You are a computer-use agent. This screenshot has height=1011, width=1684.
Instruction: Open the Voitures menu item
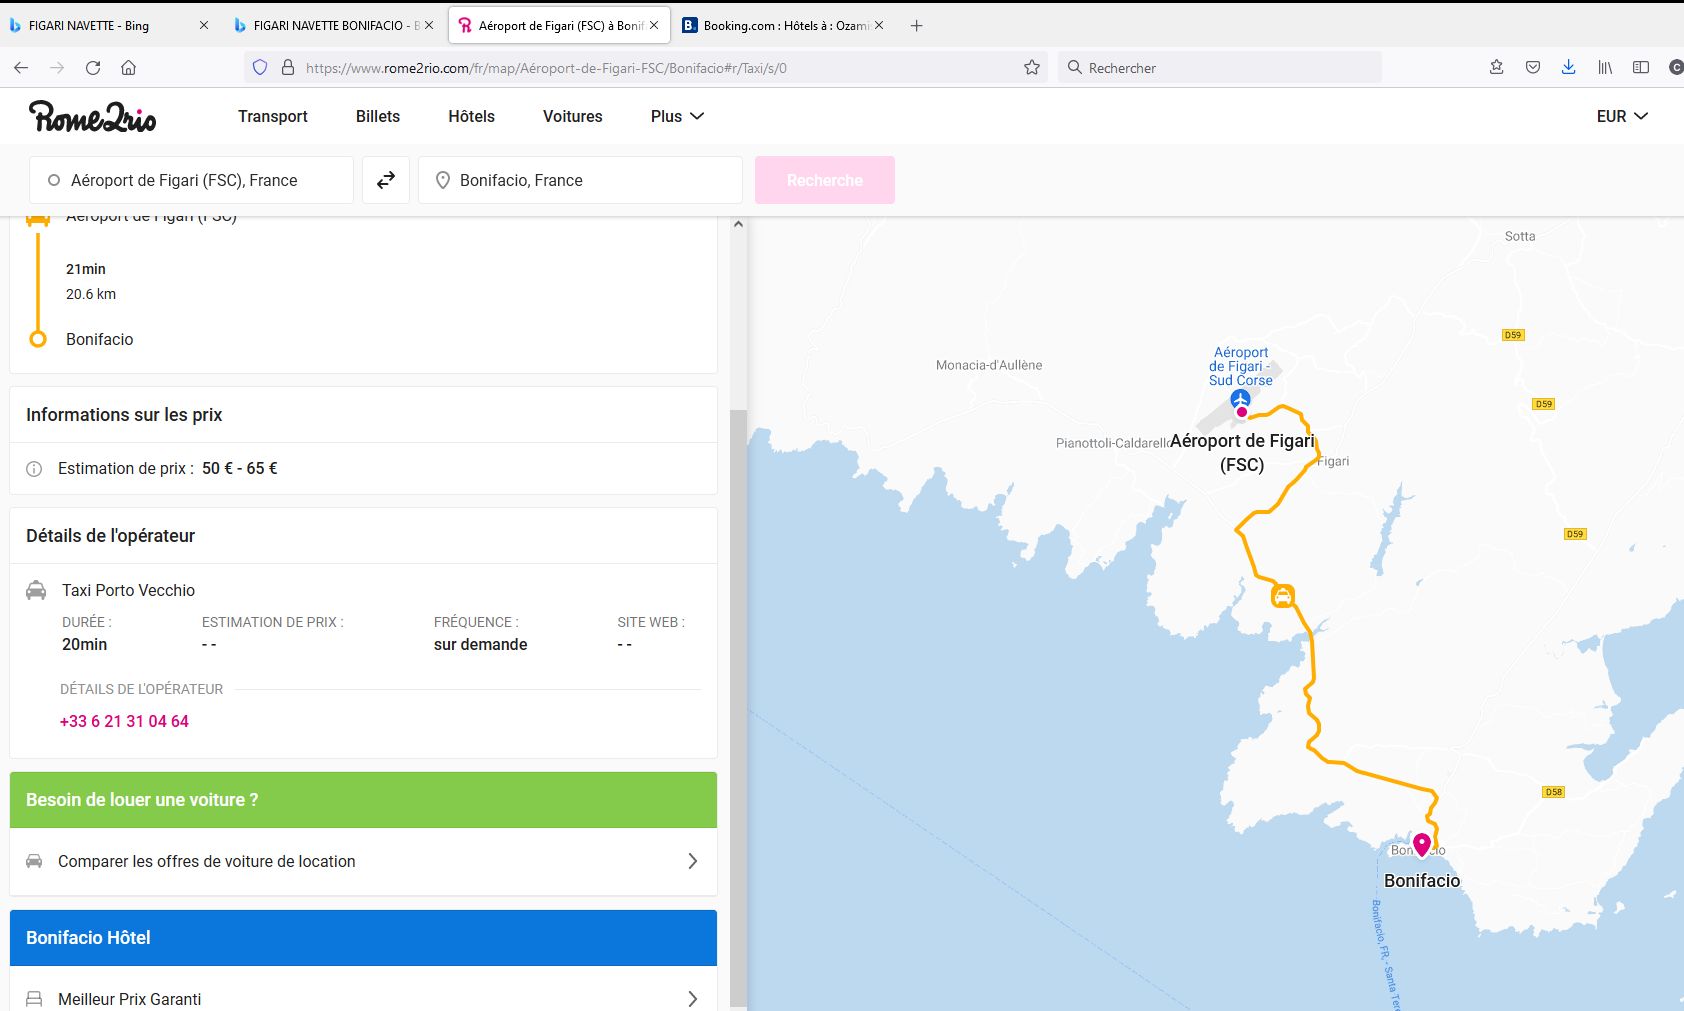click(573, 116)
